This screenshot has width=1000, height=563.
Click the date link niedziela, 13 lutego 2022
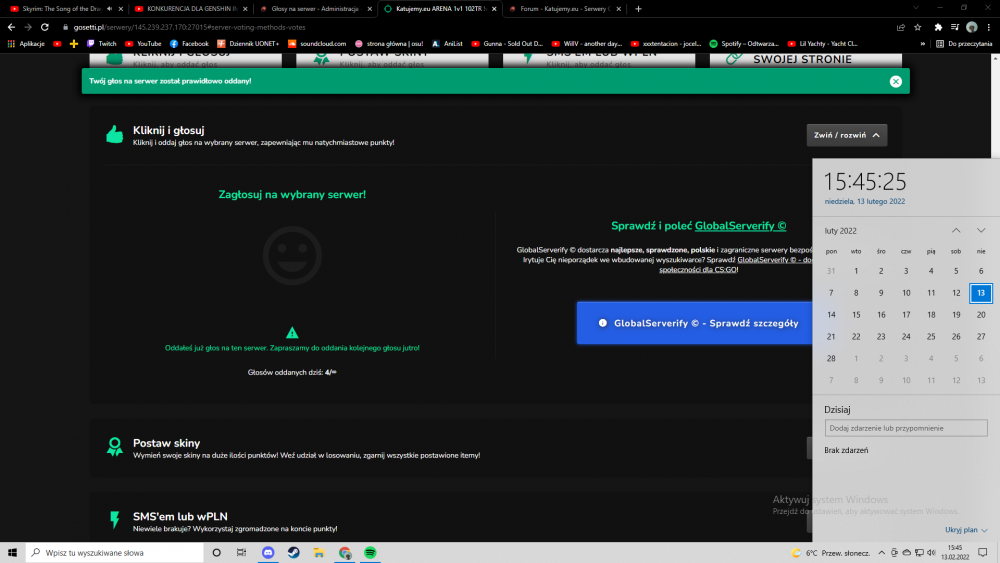coord(865,201)
